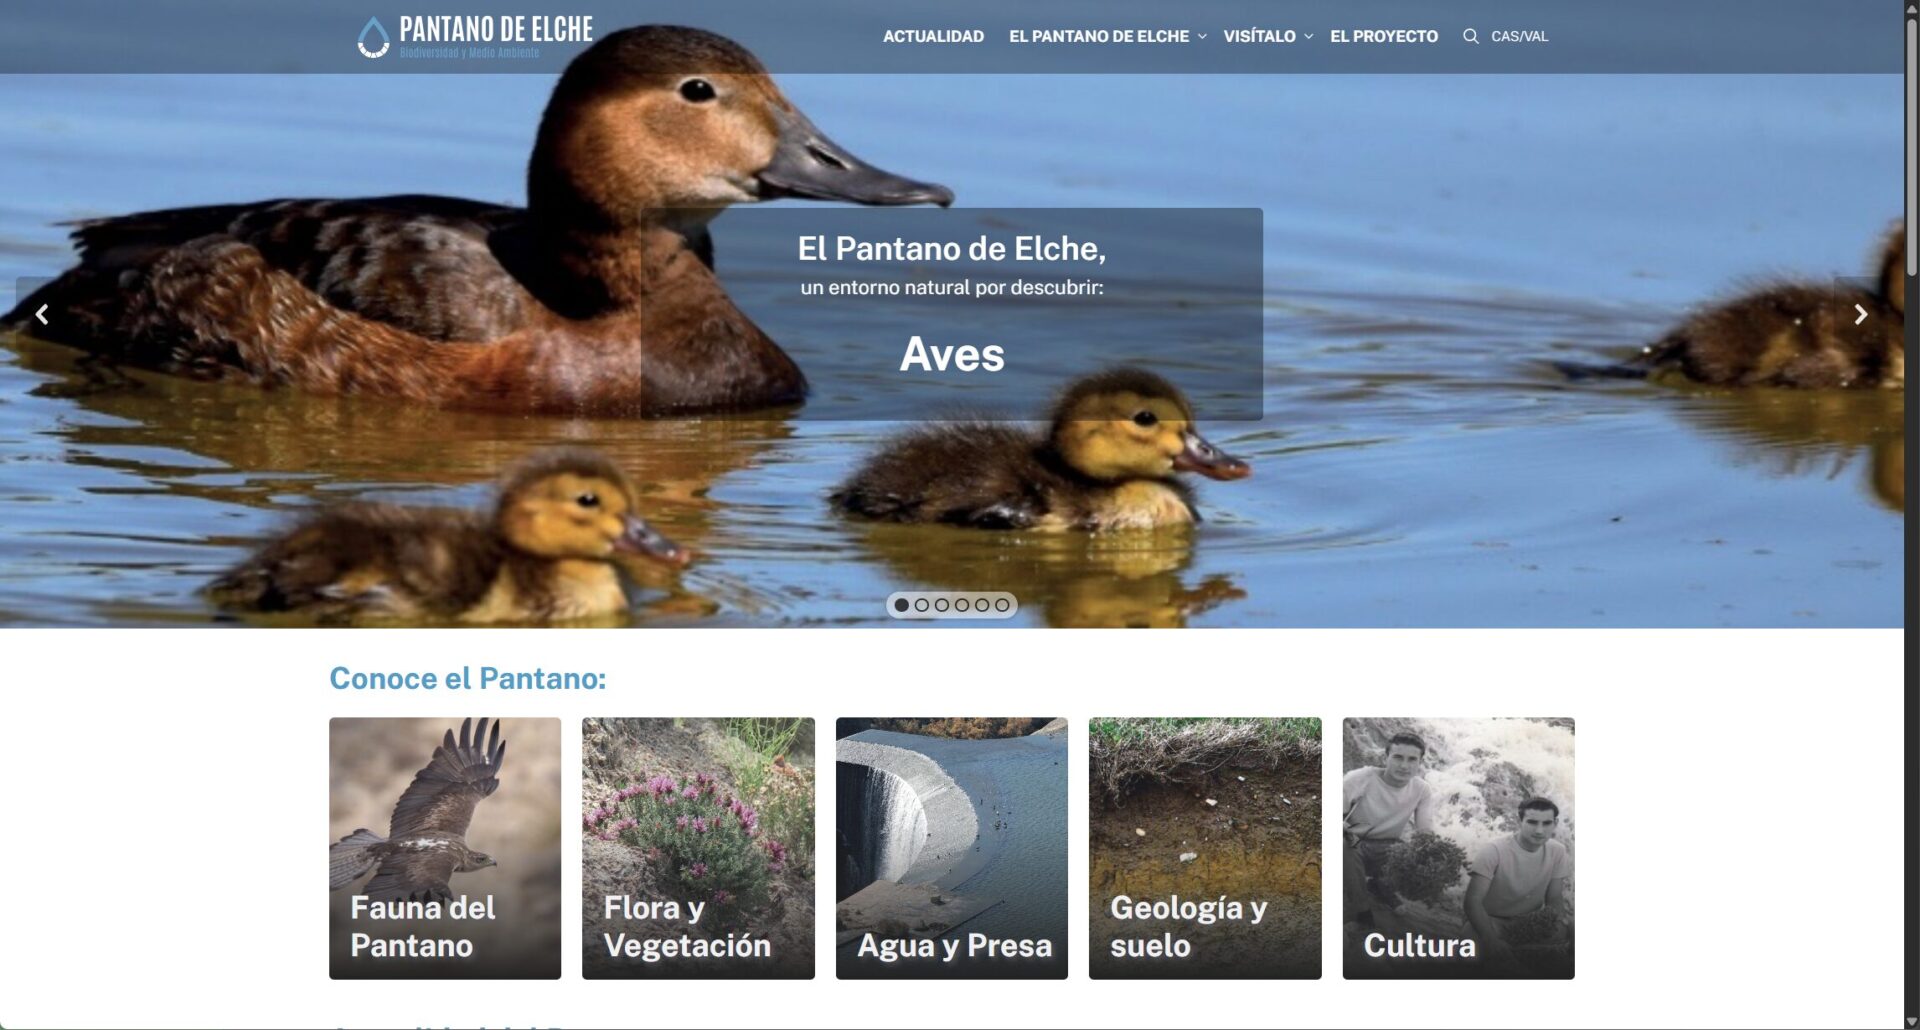Open the Geología y suelo card
The image size is (1920, 1030).
pyautogui.click(x=1205, y=848)
